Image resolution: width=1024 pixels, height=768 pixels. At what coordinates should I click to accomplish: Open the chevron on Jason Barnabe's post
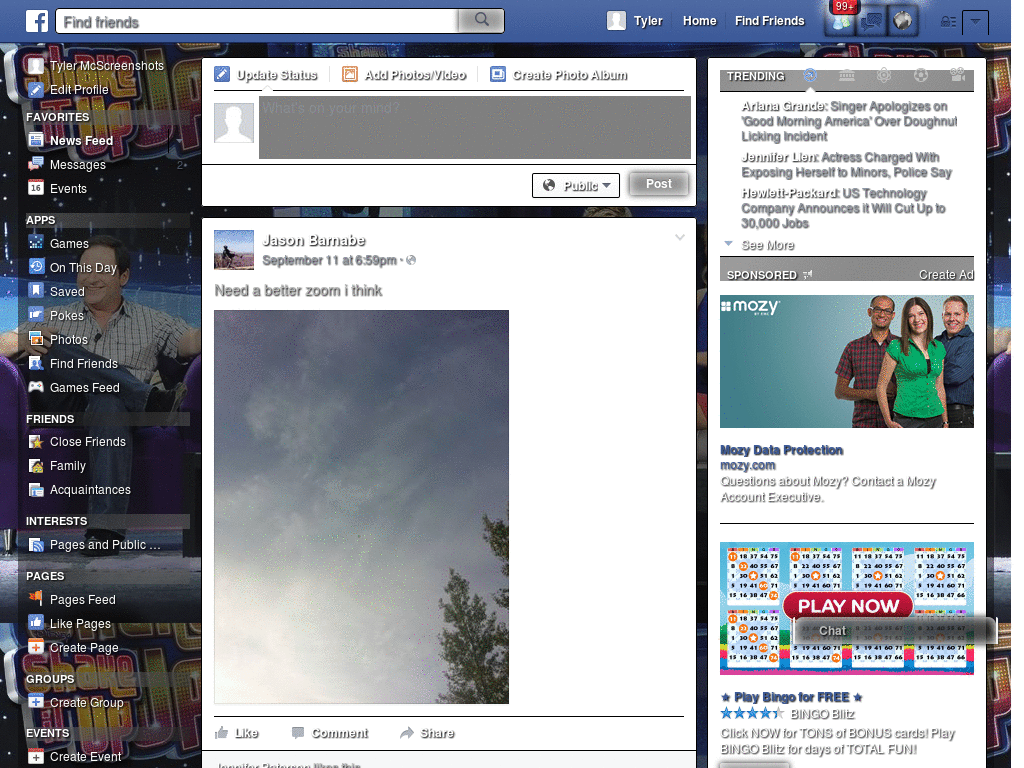coord(680,237)
